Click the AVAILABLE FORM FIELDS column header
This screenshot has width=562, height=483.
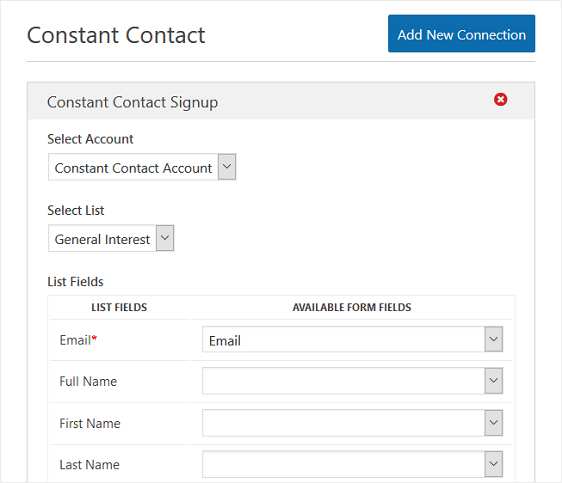point(352,307)
